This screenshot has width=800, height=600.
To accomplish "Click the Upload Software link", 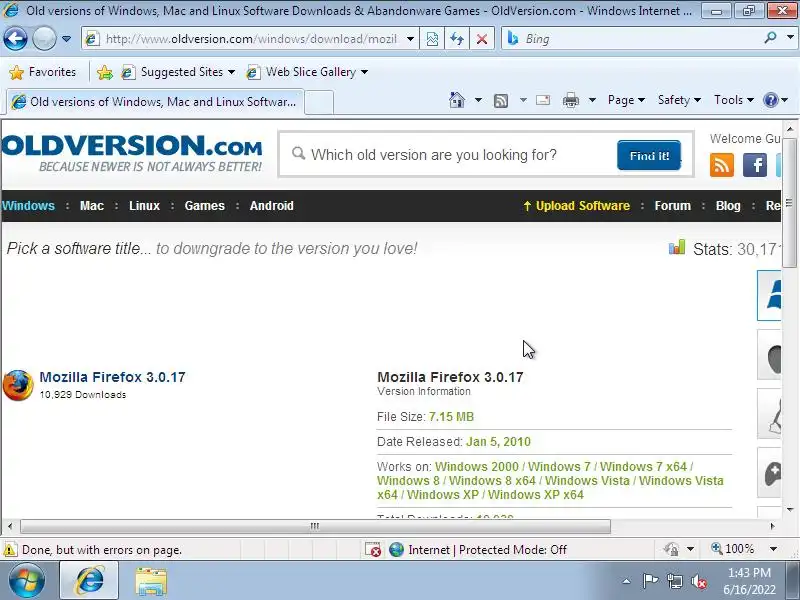I will click(x=577, y=206).
